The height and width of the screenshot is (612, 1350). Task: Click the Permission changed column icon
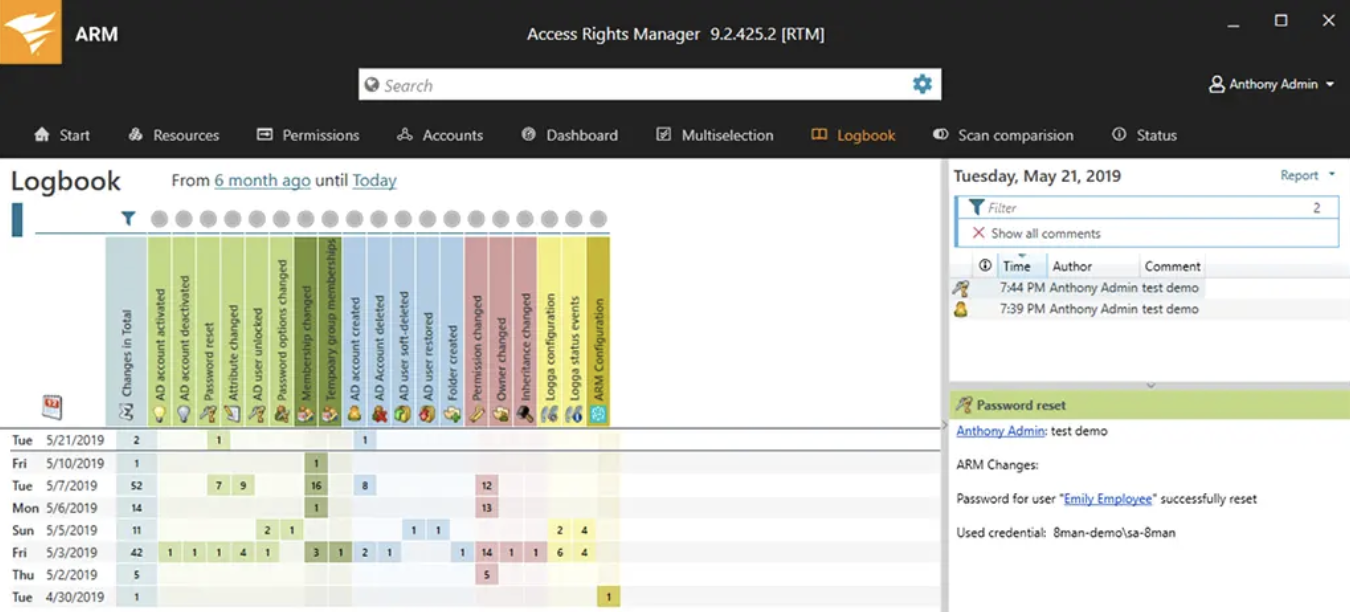[x=476, y=413]
